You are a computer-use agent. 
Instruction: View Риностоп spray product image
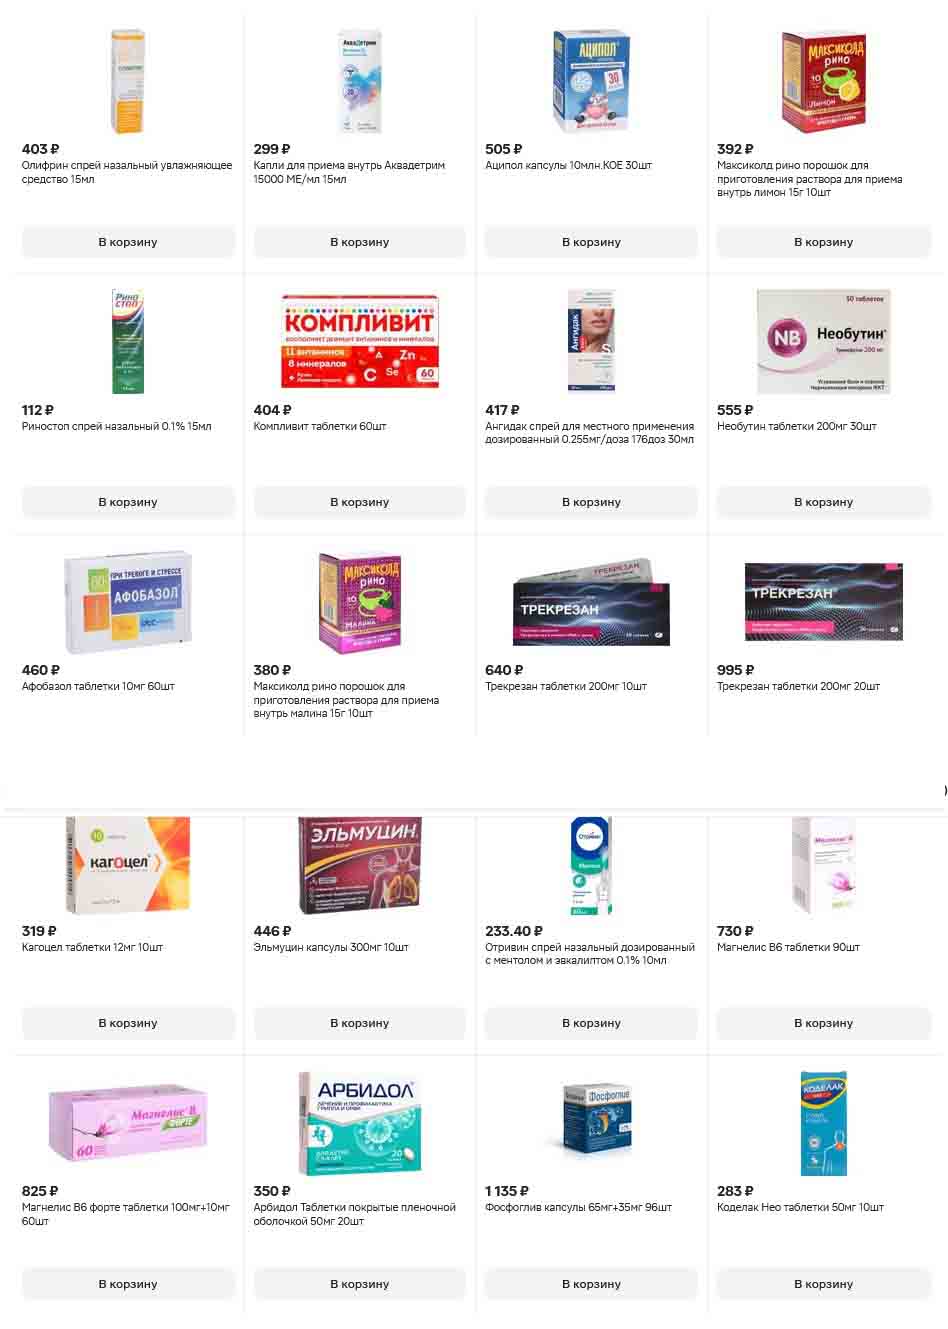(128, 341)
